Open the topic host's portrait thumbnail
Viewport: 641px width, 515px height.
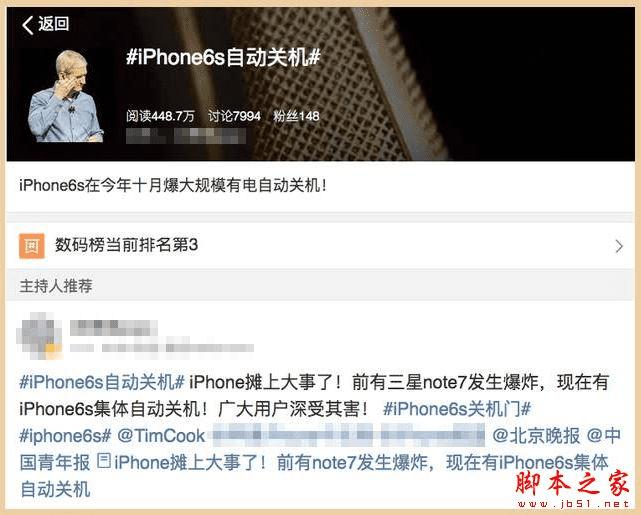65,96
